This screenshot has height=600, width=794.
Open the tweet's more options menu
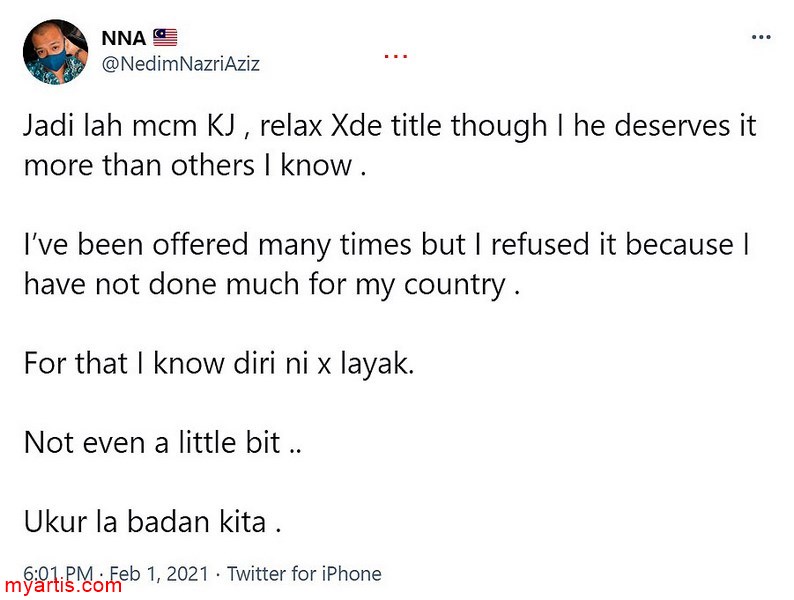click(762, 36)
